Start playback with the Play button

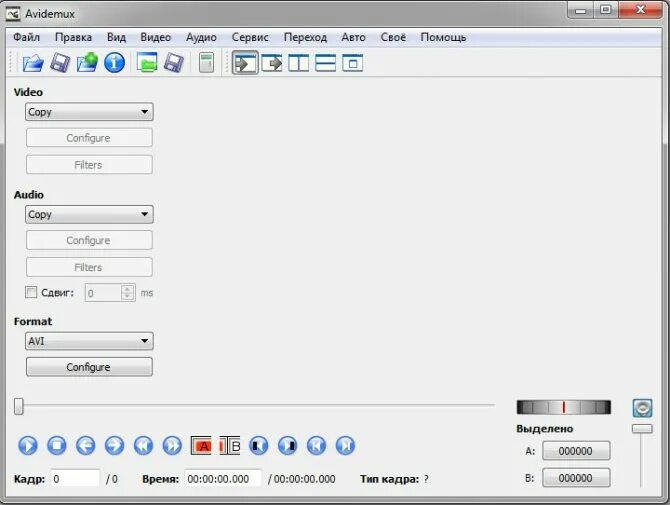pos(28,446)
